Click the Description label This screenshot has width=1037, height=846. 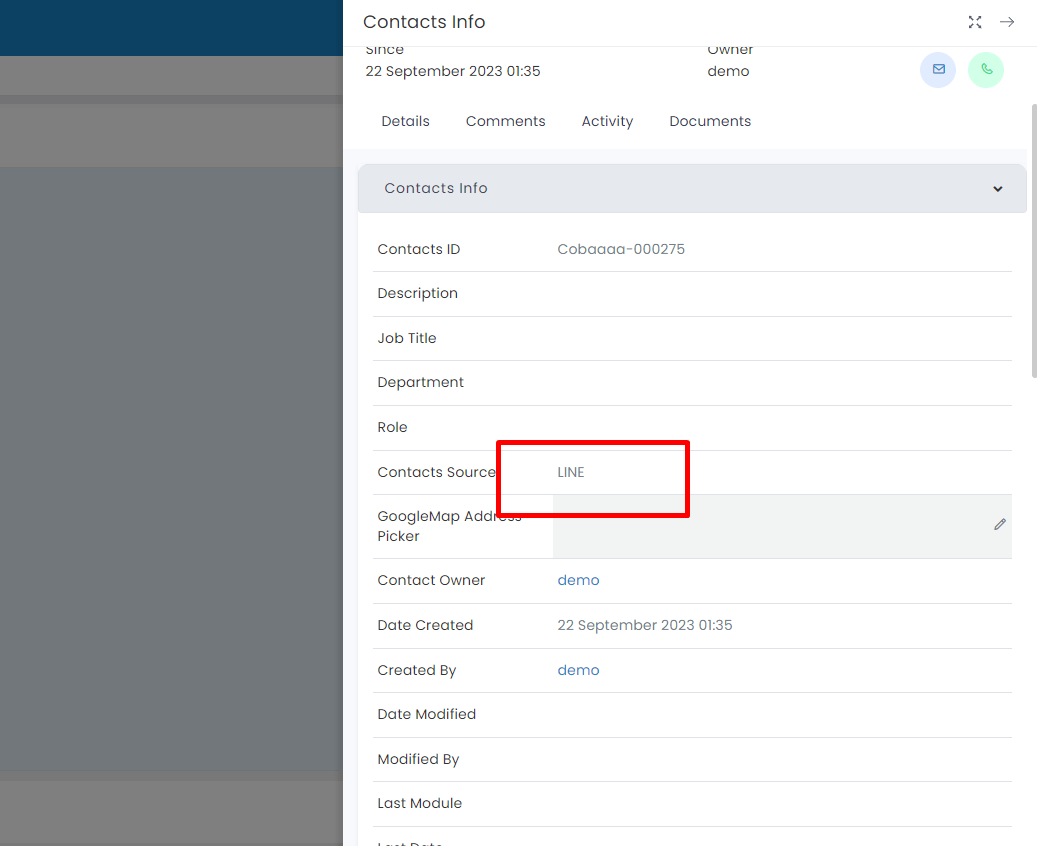417,294
